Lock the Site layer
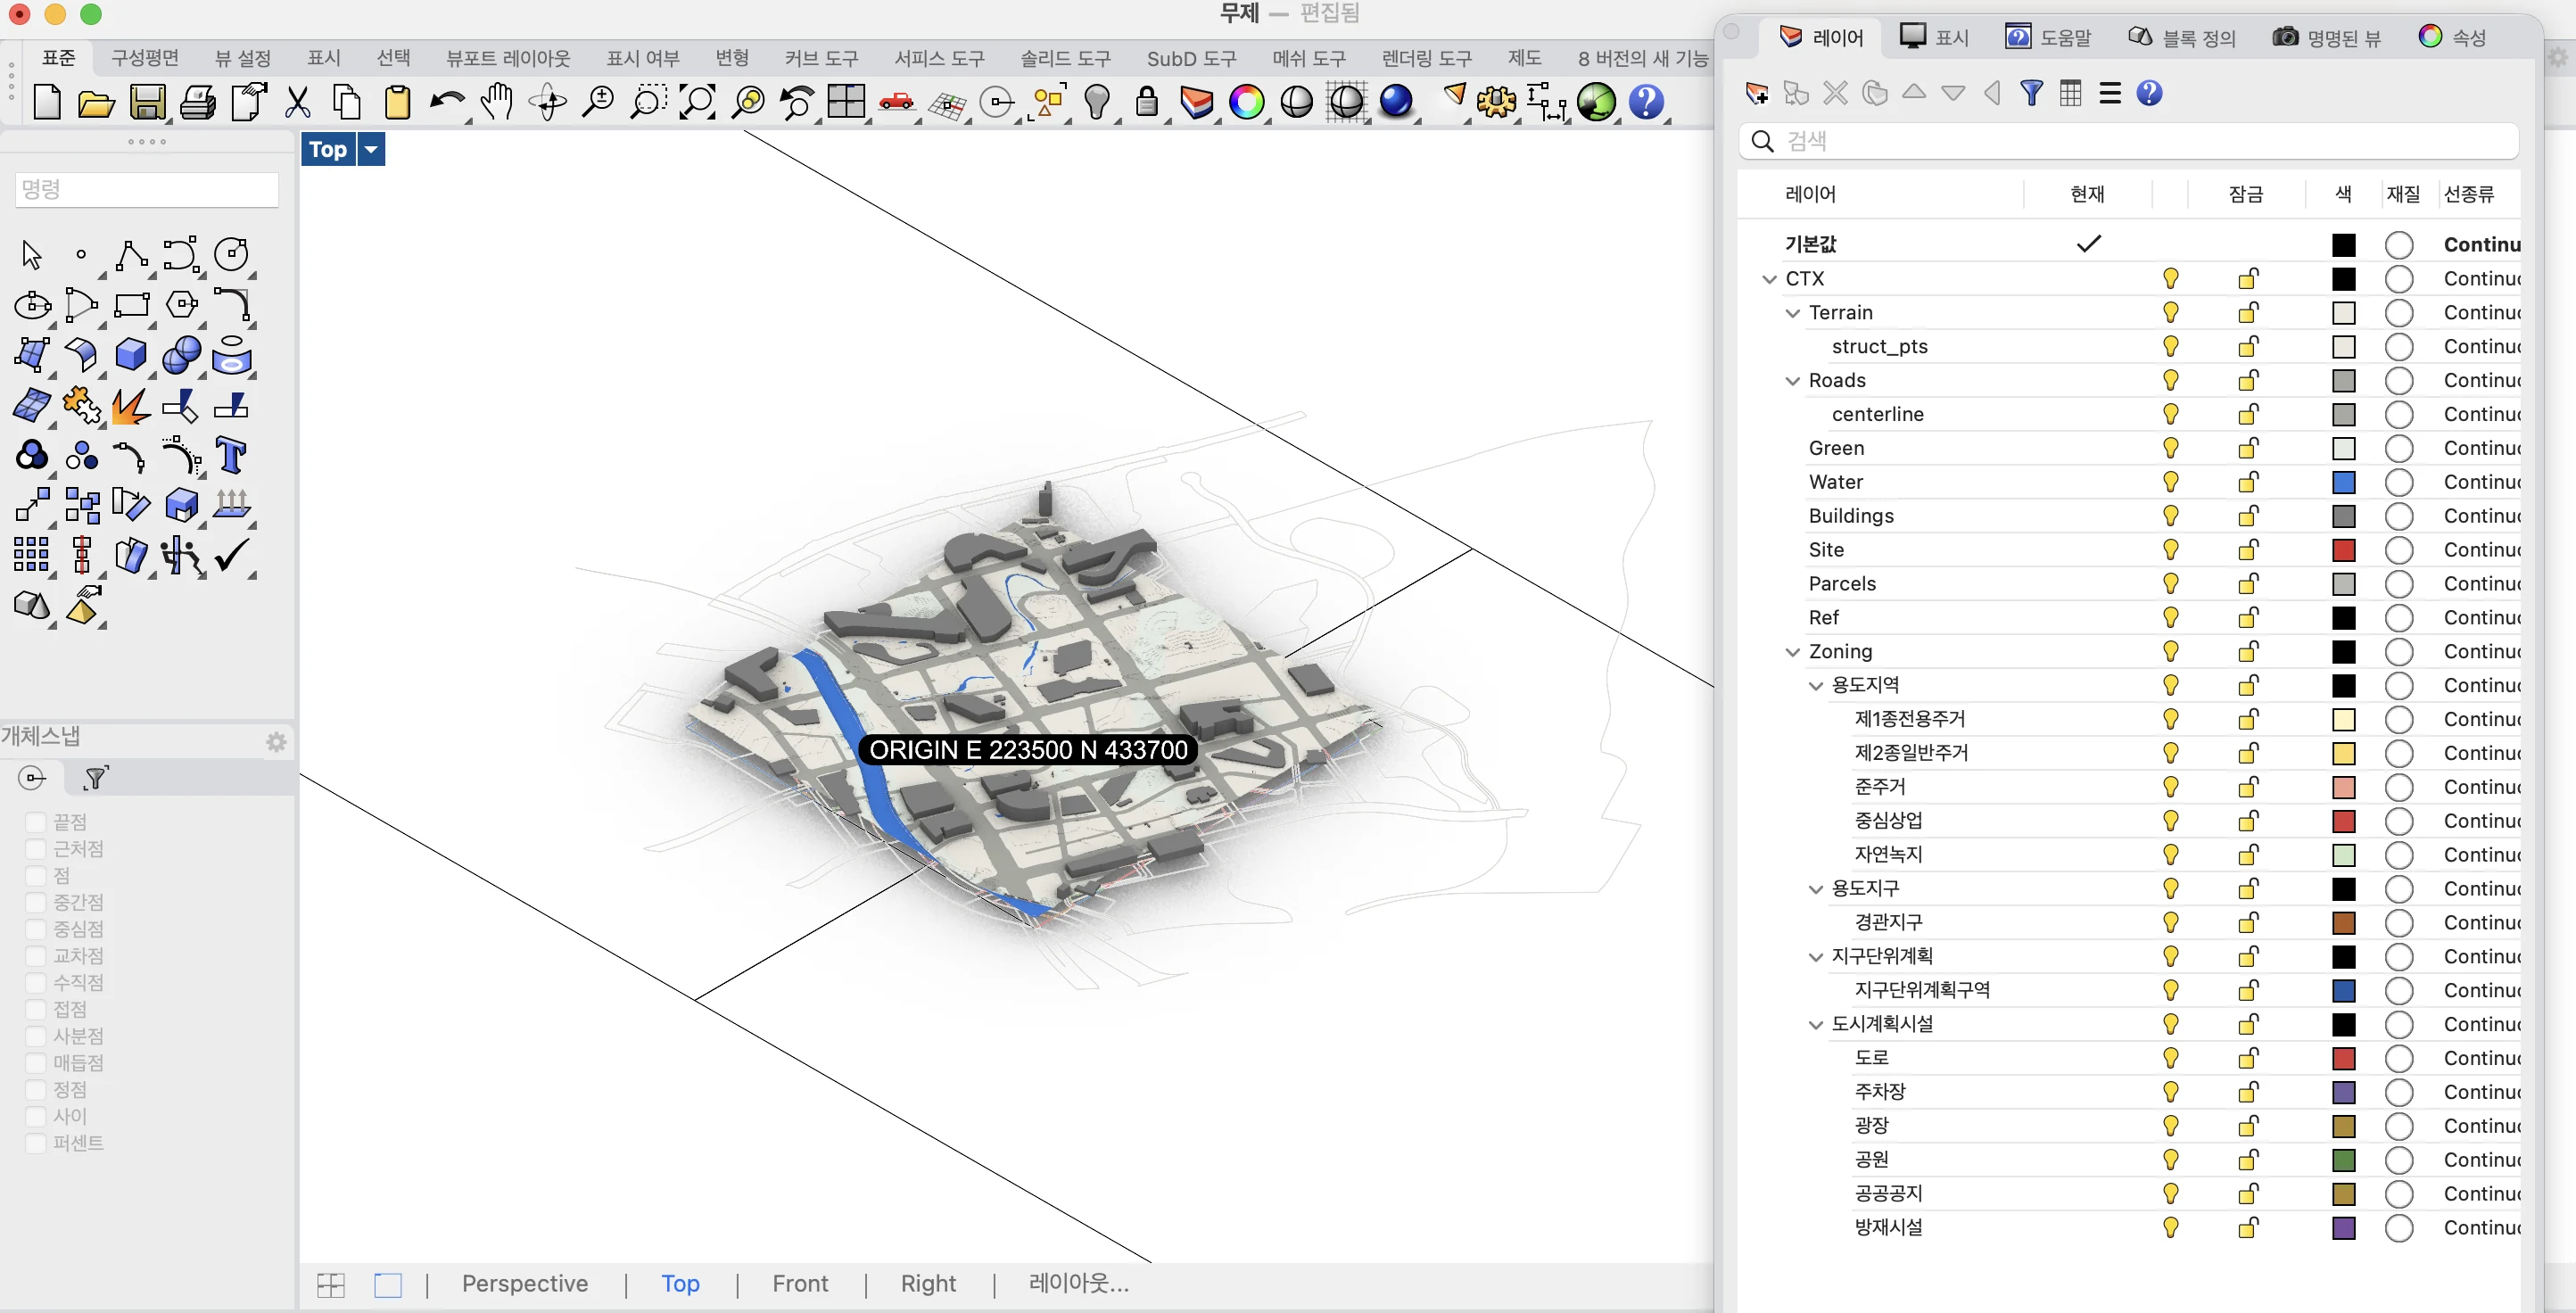This screenshot has width=2576, height=1313. 2248,550
